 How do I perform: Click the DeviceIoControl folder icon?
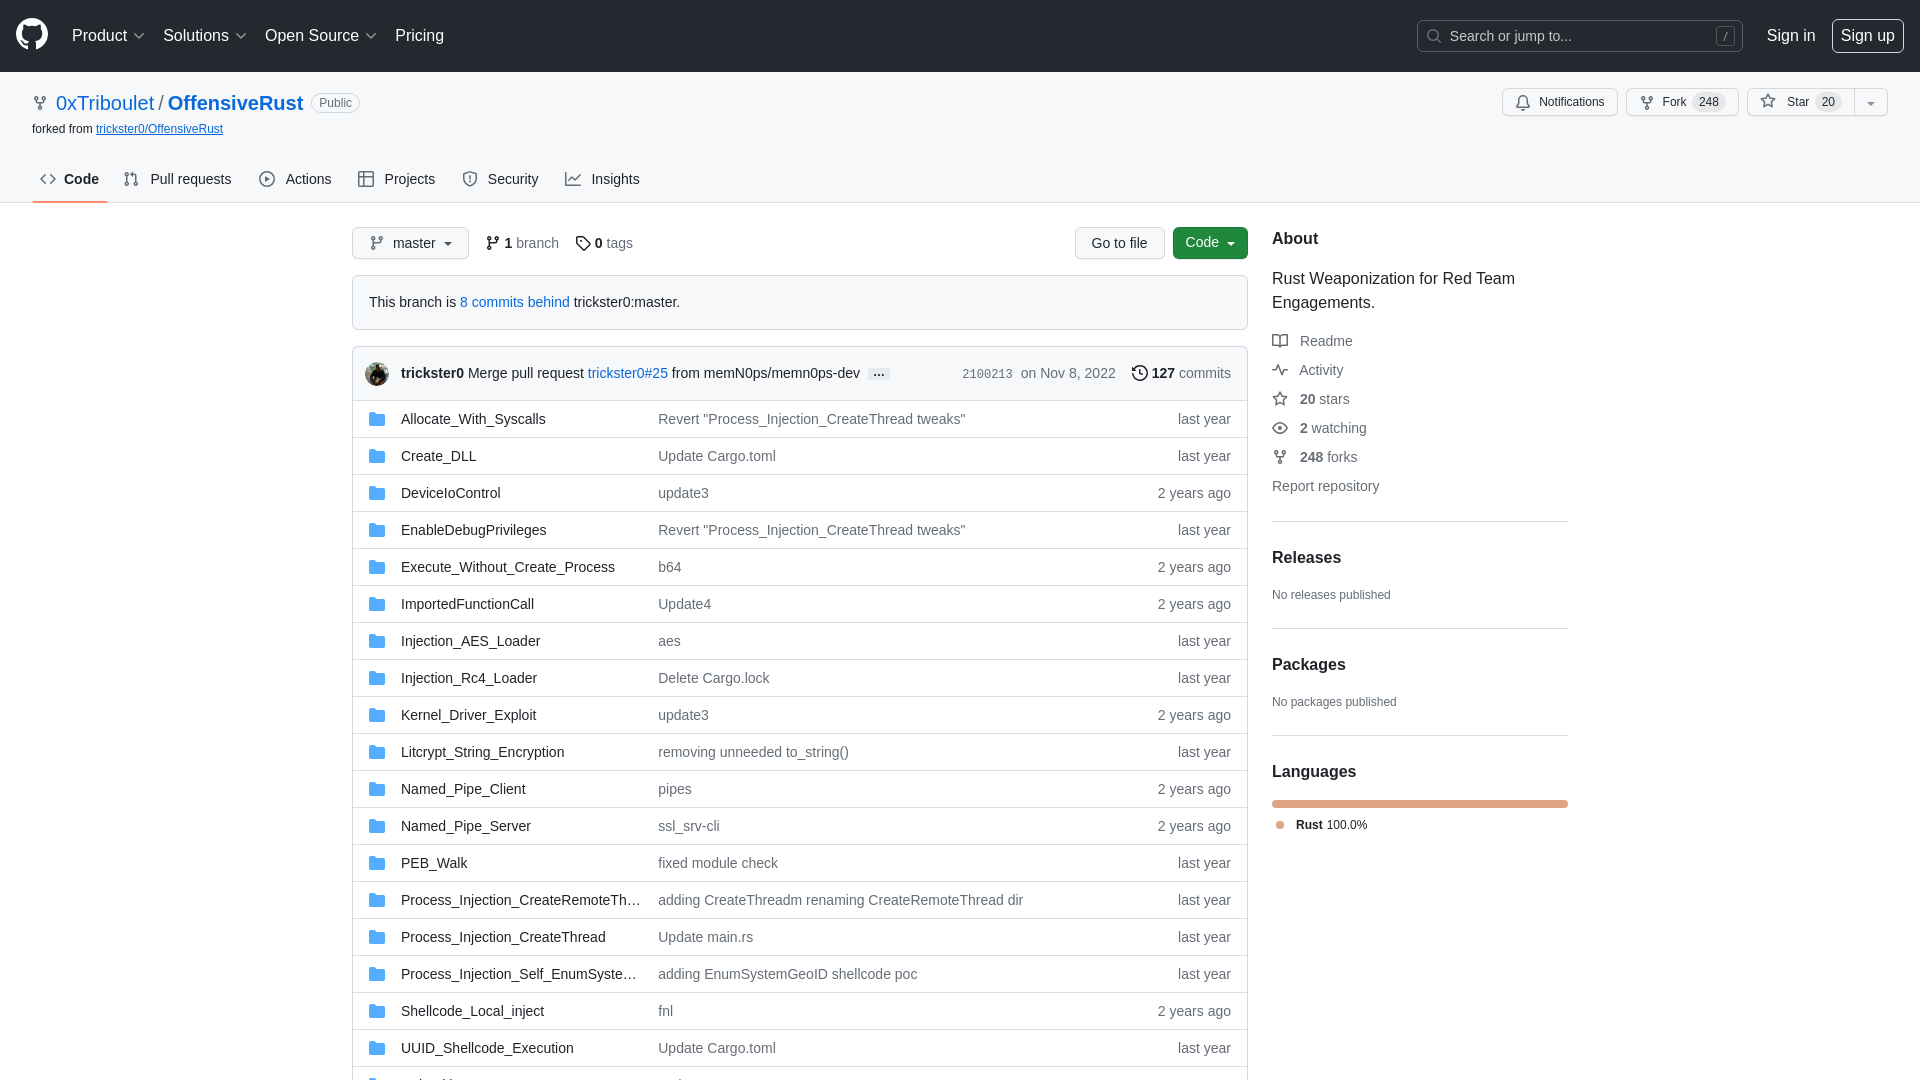377,493
